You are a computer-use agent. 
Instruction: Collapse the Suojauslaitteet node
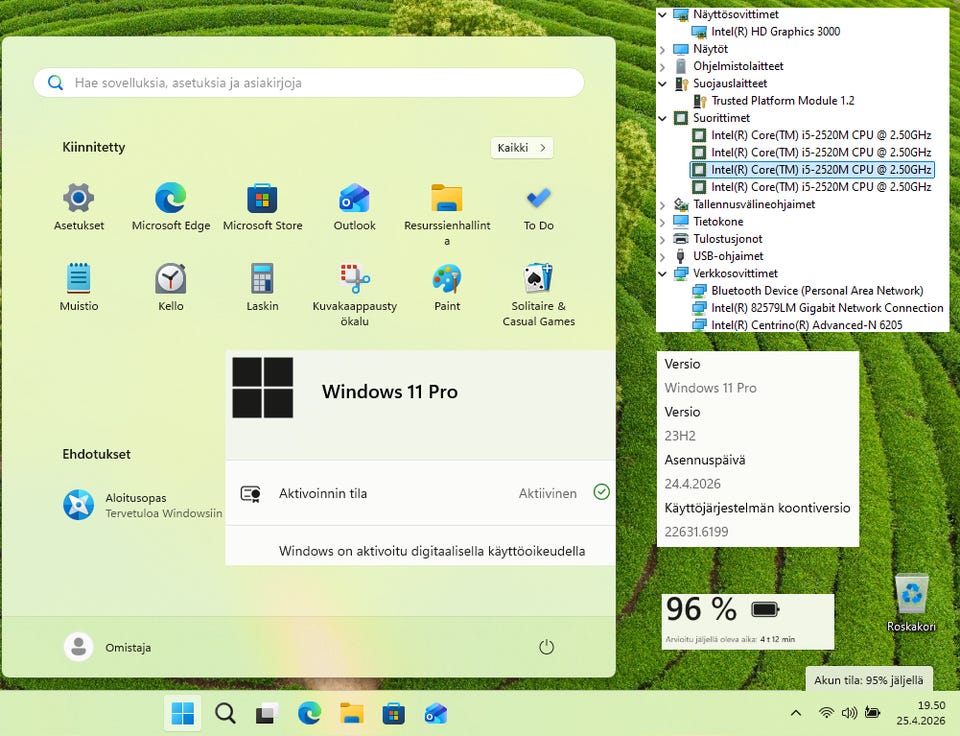click(662, 84)
